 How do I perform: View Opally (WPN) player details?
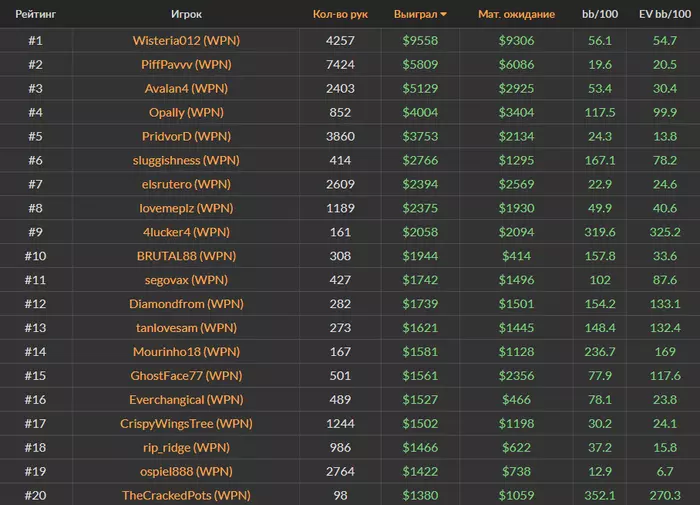[x=186, y=112]
